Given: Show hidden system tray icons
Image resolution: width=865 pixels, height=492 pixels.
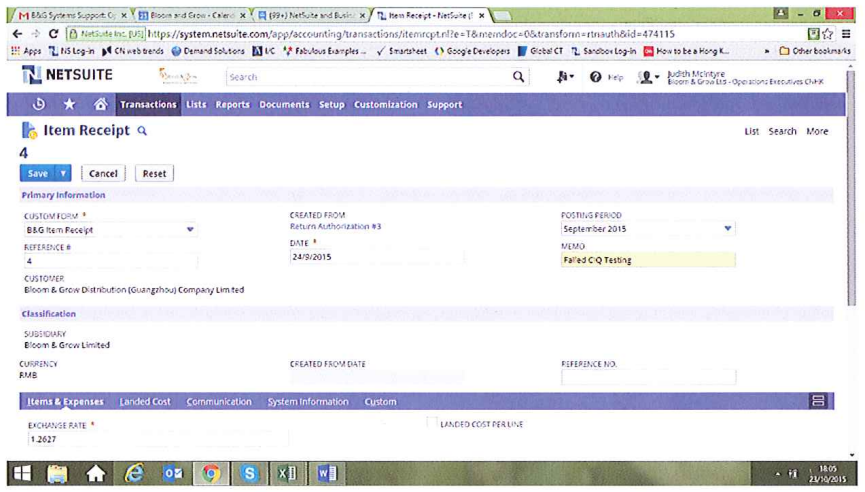Looking at the screenshot, I should (x=778, y=473).
